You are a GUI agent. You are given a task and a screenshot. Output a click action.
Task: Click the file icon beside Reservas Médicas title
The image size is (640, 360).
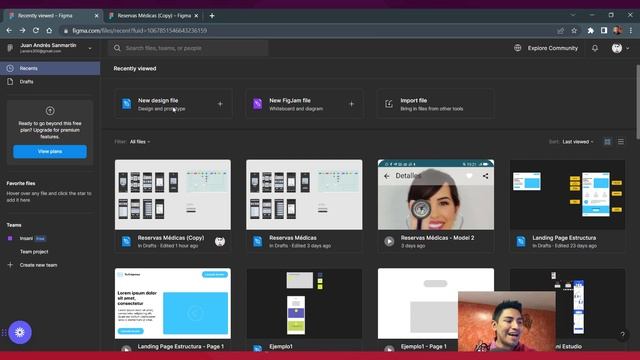258,242
